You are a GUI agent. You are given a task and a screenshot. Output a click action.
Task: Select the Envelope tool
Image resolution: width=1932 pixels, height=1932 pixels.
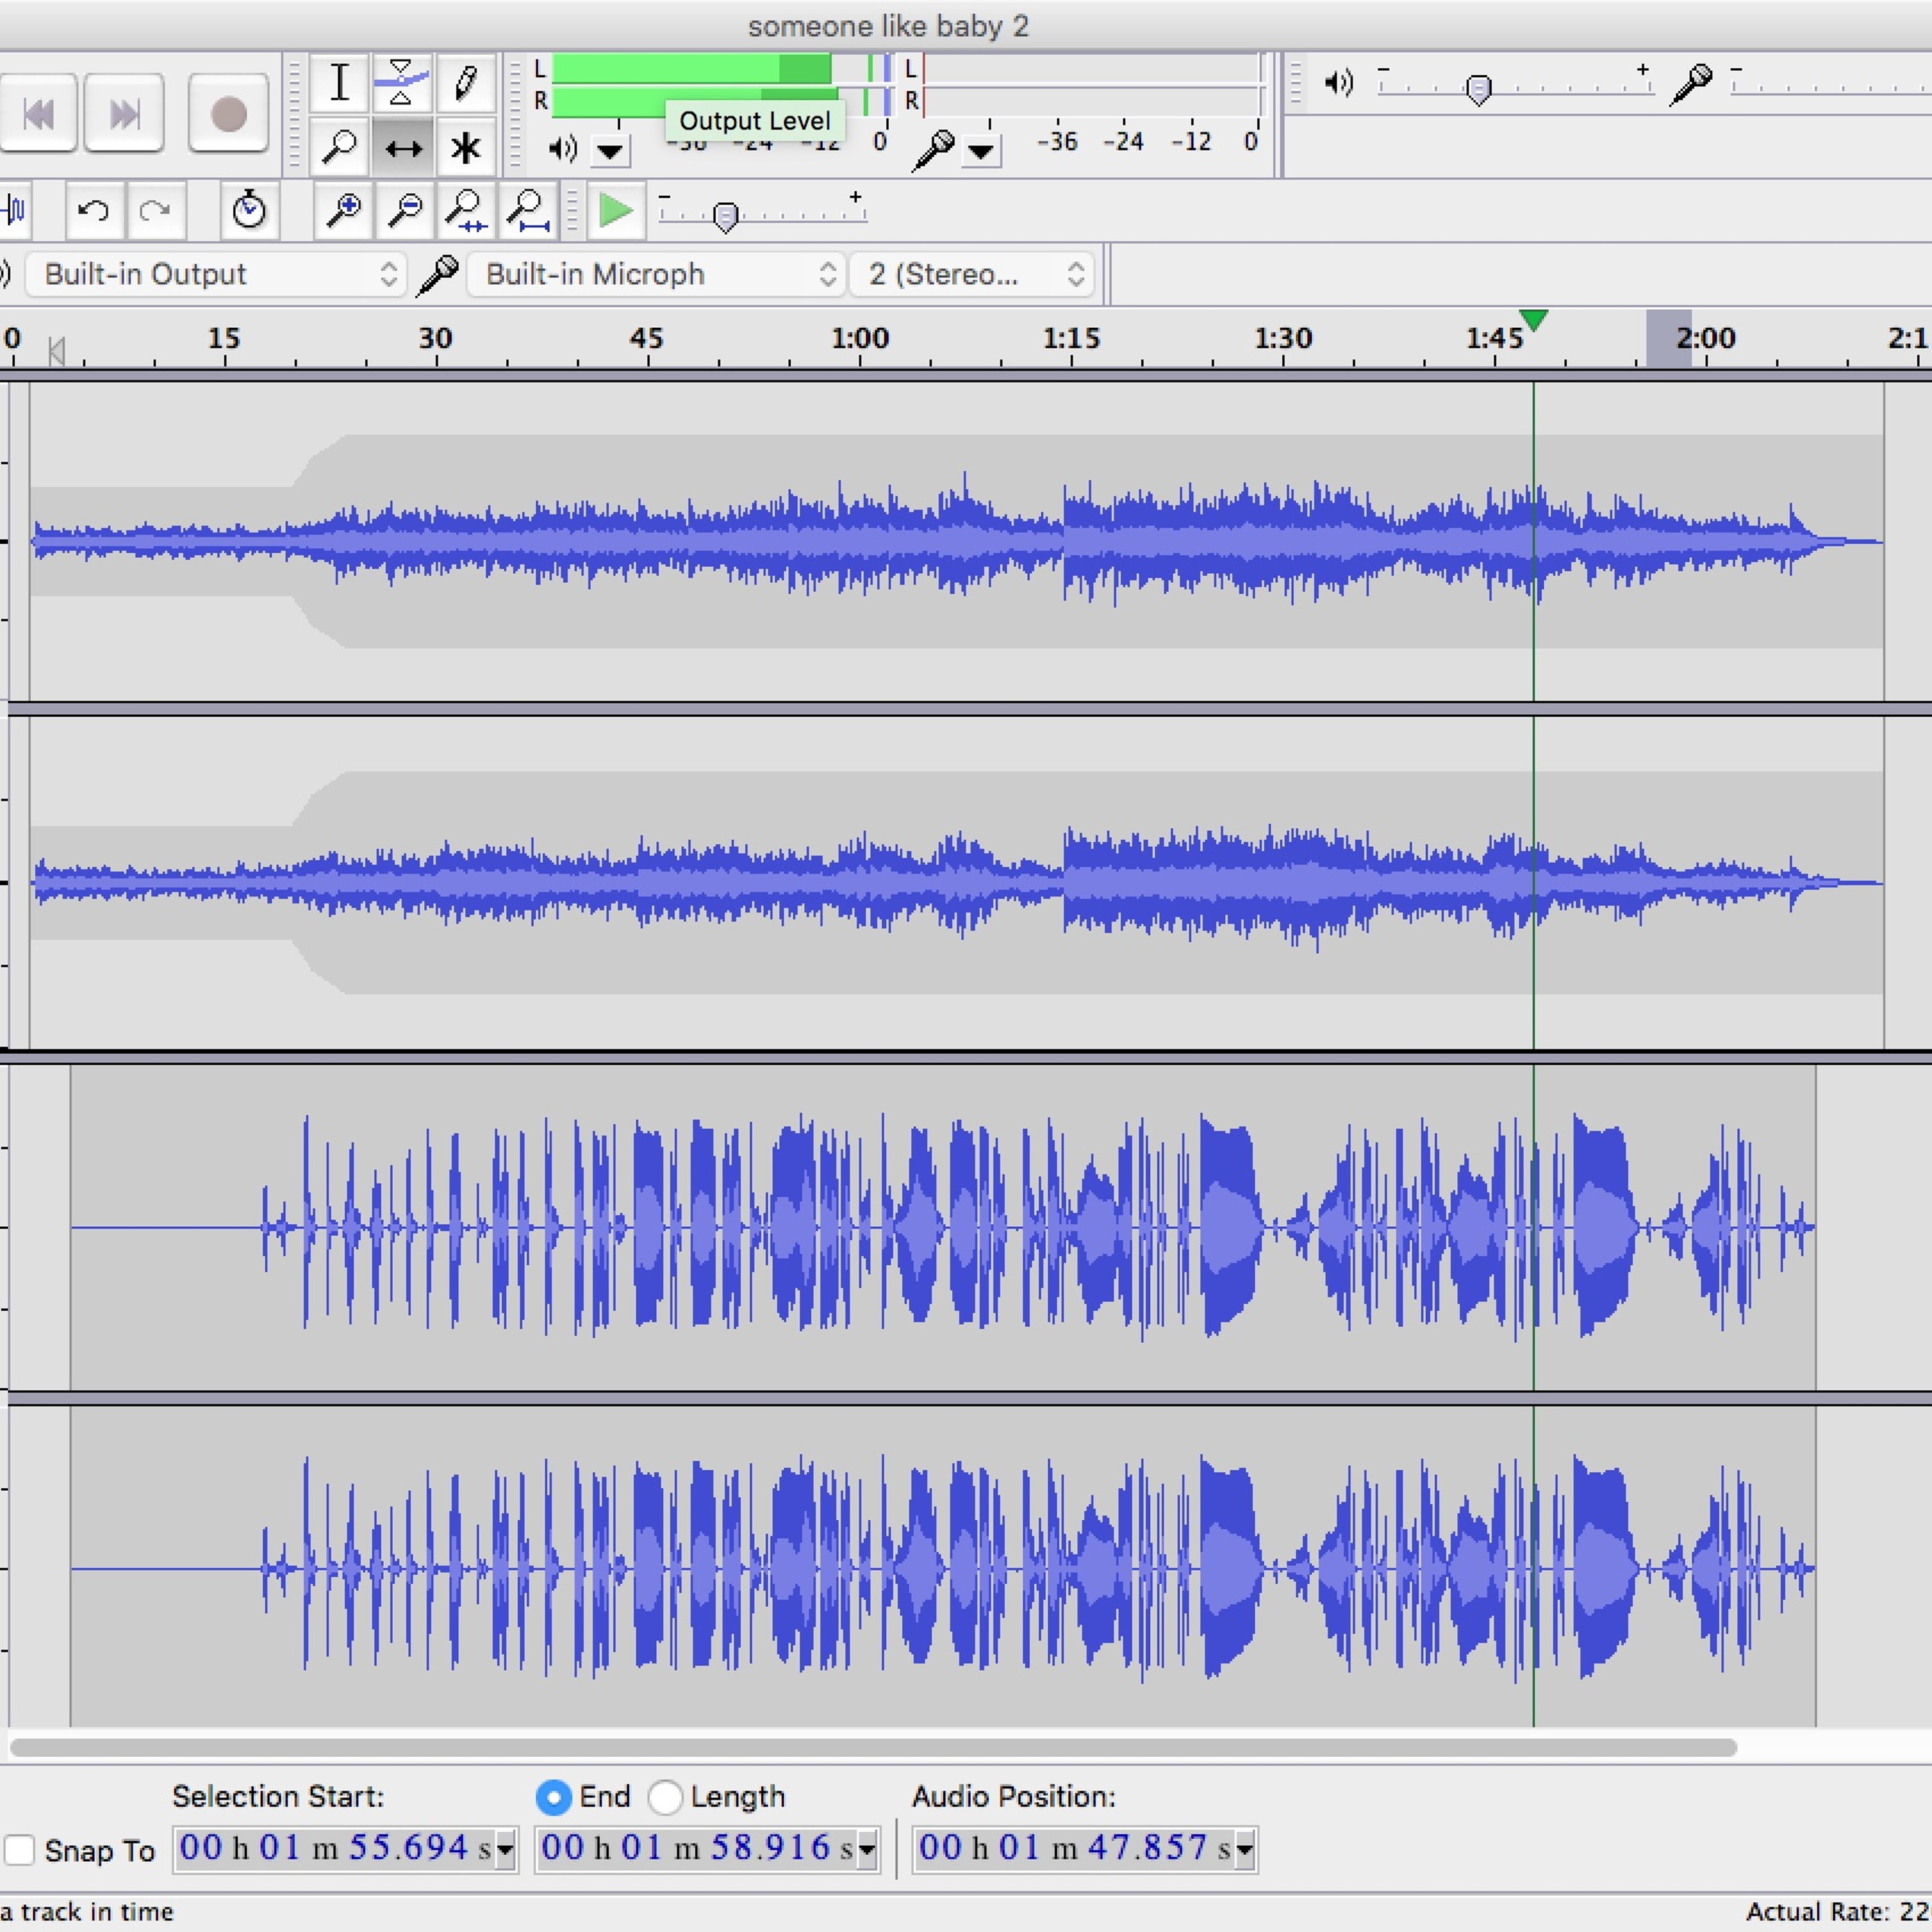tap(402, 83)
